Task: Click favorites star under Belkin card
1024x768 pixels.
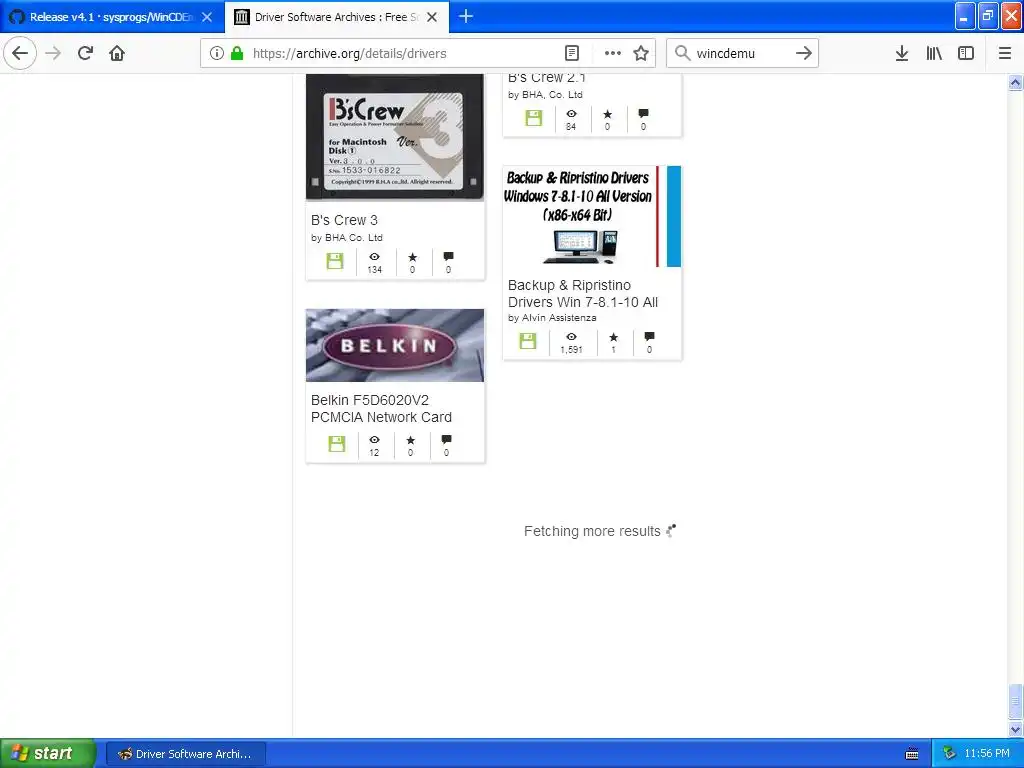Action: click(x=410, y=440)
